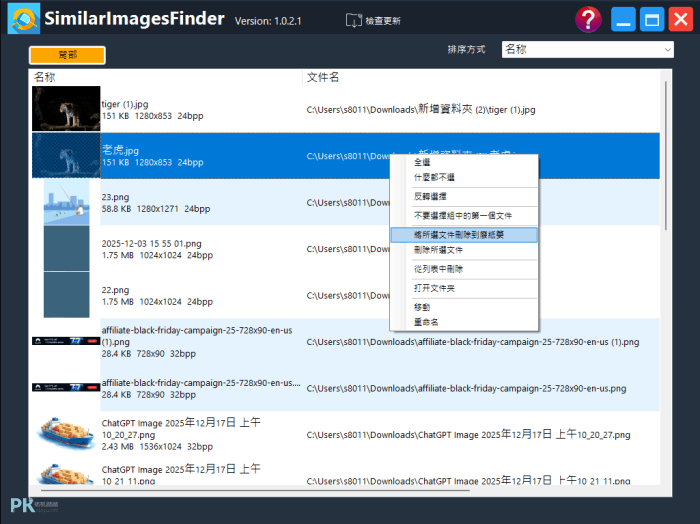Viewport: 700px width, 524px height.
Task: Click the 22.png file name text
Action: [x=115, y=290]
